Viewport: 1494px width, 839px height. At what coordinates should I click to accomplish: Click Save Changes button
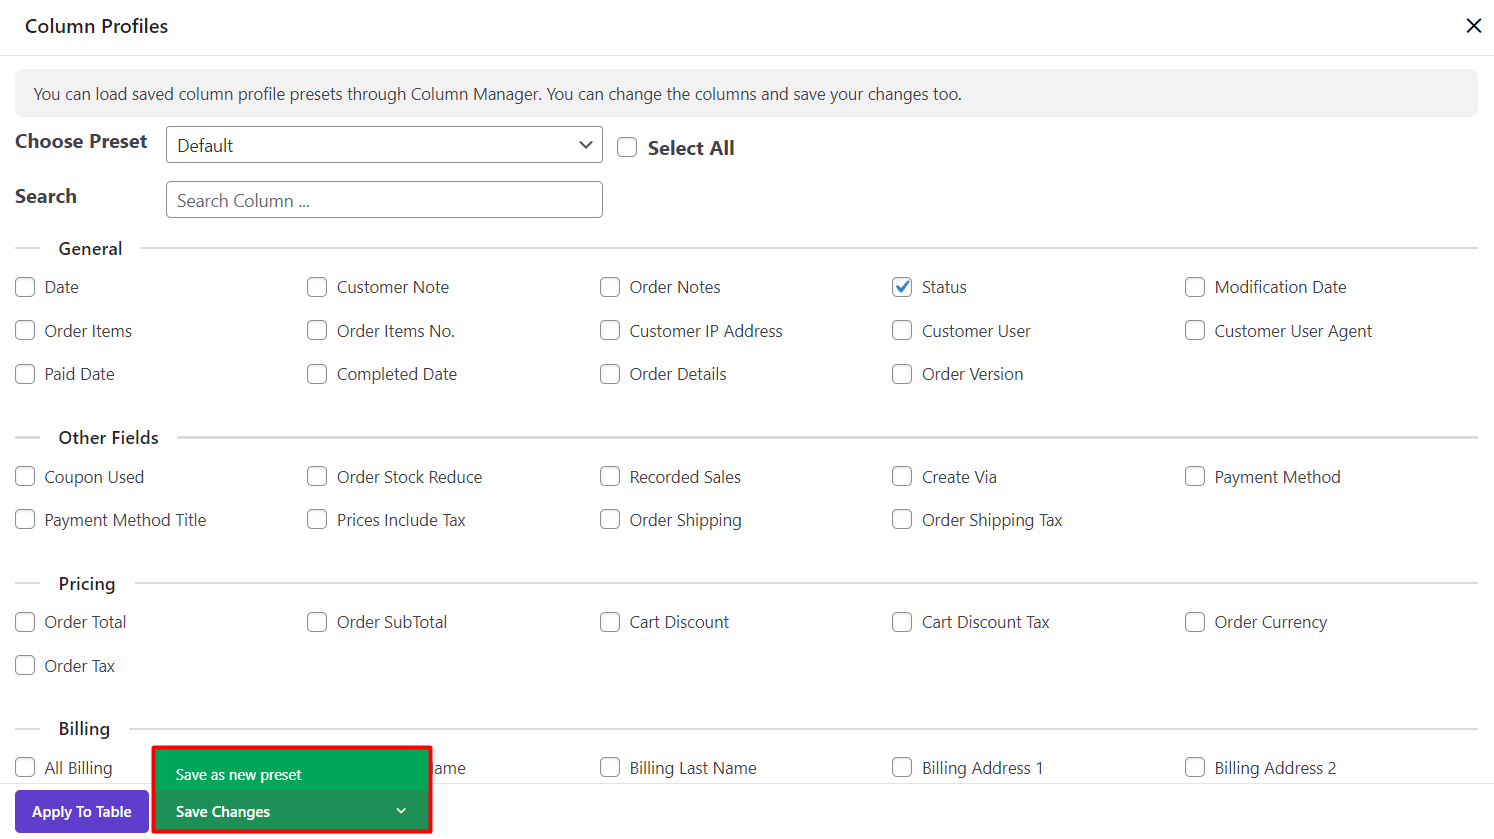pos(223,811)
